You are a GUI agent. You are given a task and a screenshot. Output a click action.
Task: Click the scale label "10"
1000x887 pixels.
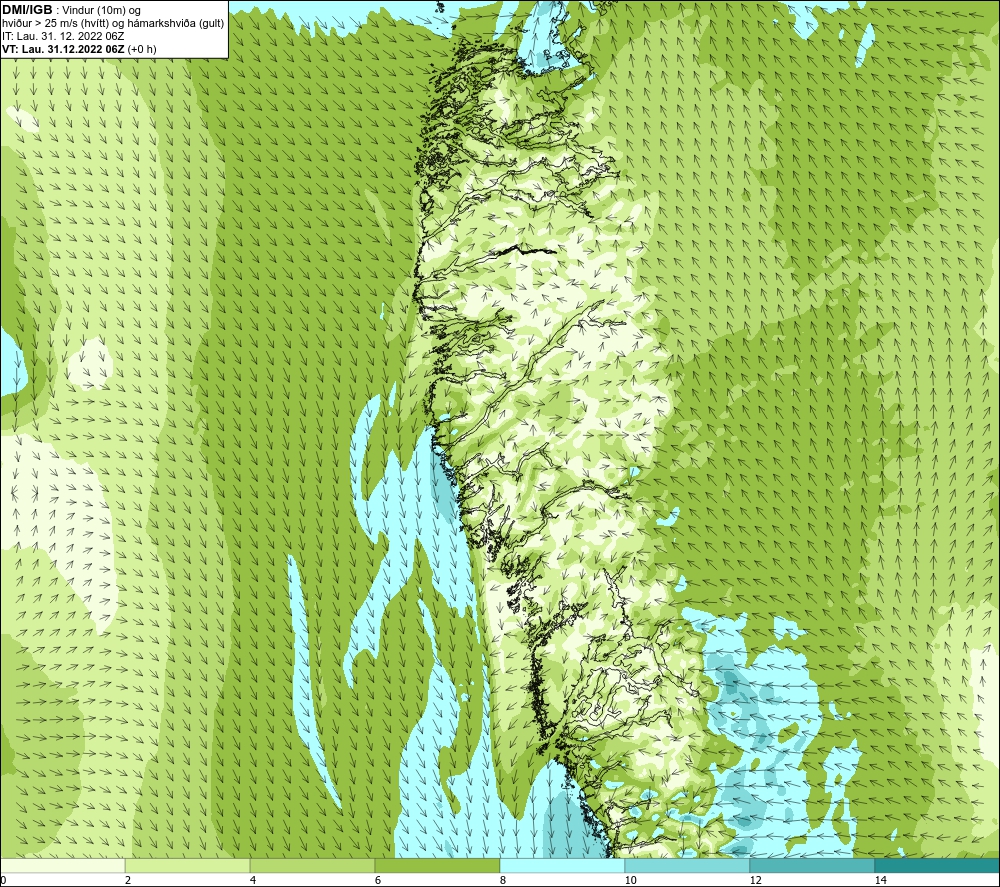[630, 880]
